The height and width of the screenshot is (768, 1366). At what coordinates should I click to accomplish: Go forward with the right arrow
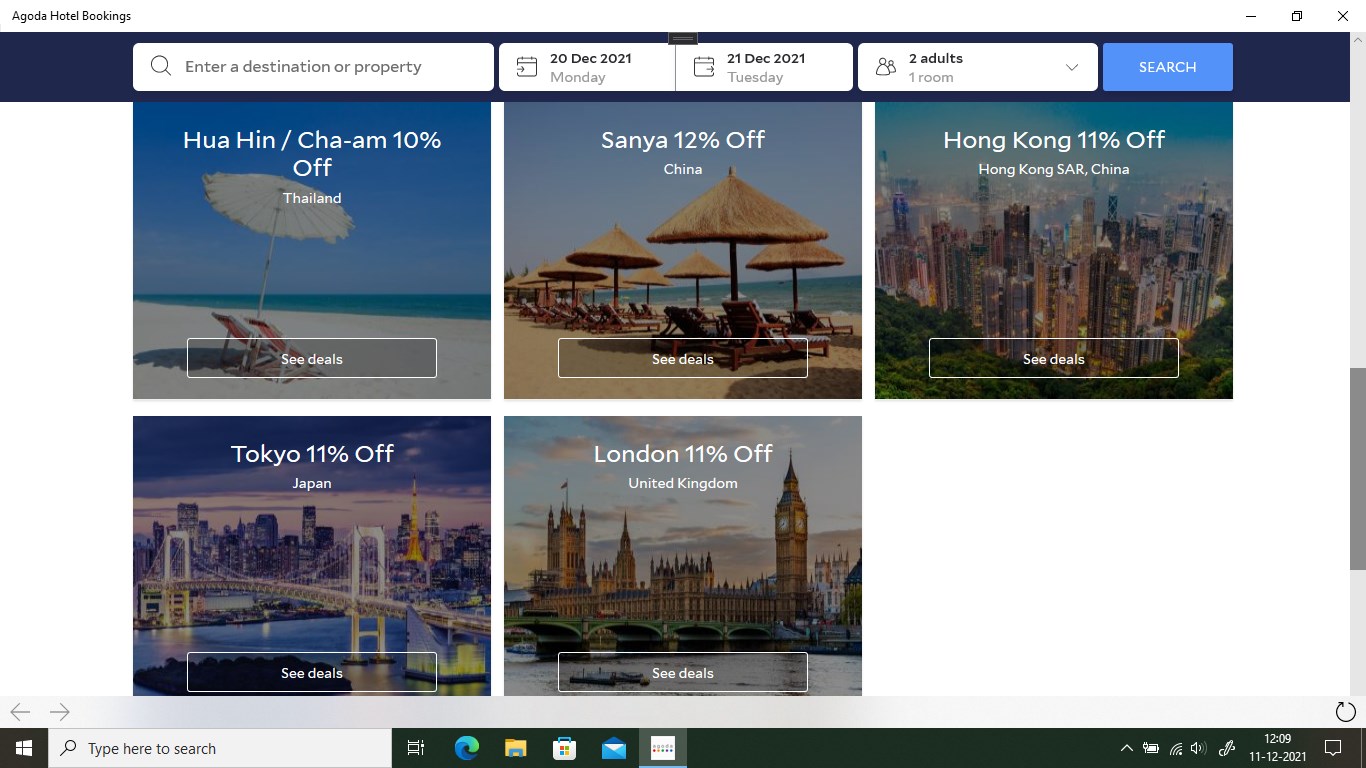click(60, 712)
